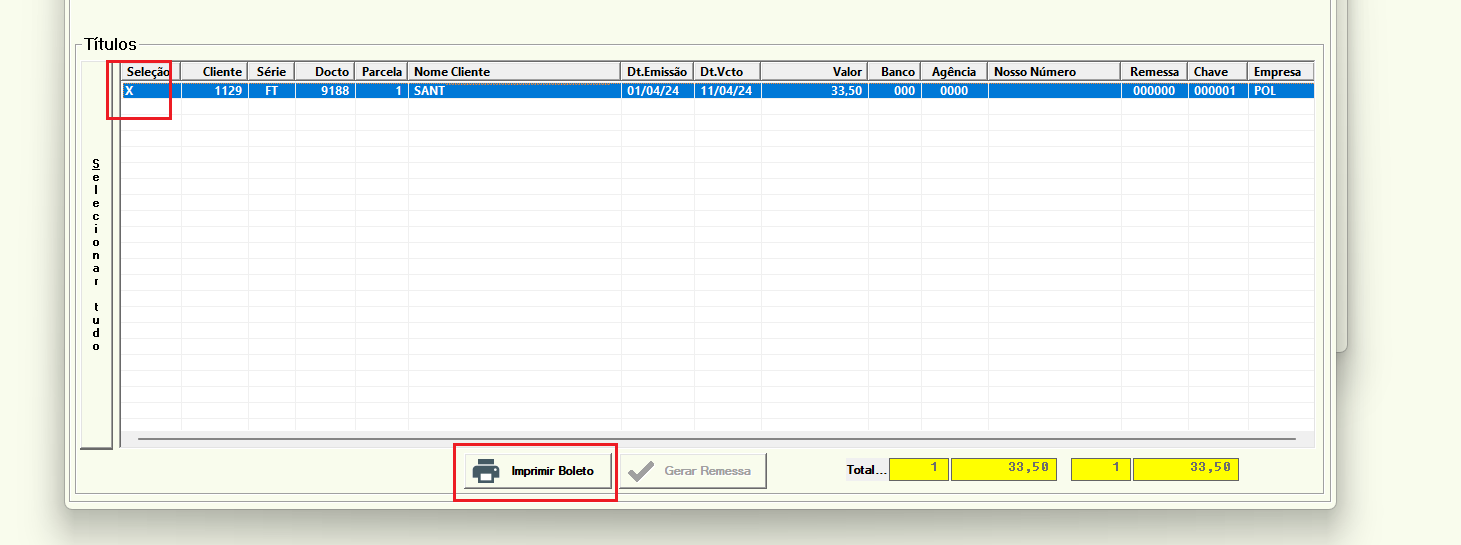Sort by Cliente column header
1461x545 pixels.
pos(215,72)
